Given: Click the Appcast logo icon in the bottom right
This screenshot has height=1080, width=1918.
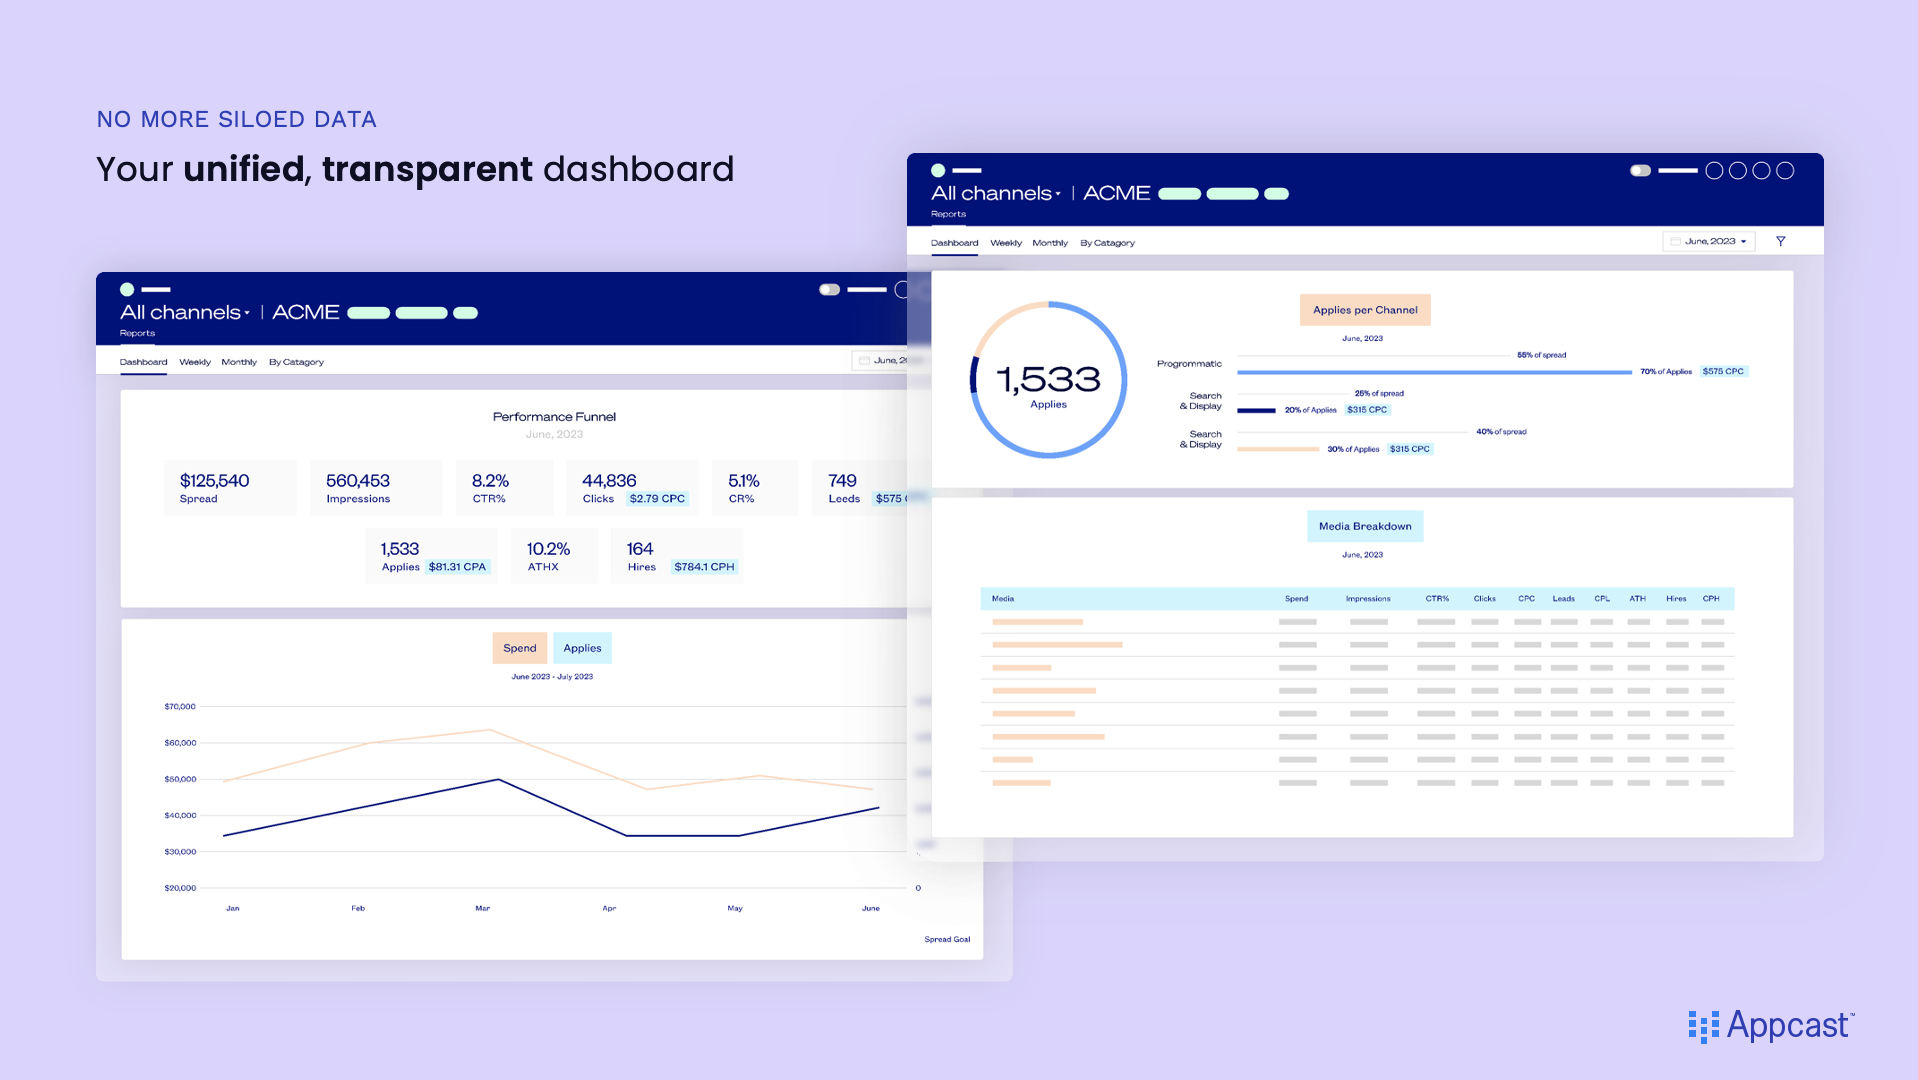Looking at the screenshot, I should tap(1703, 1025).
